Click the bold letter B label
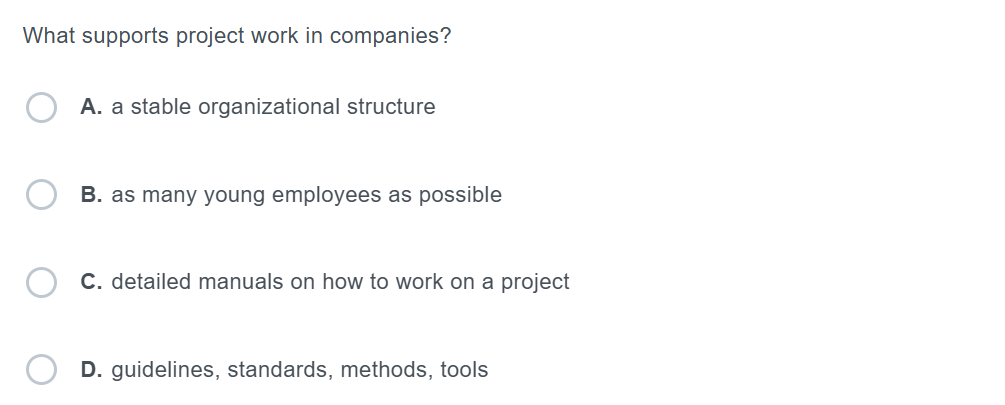The height and width of the screenshot is (405, 1005). pyautogui.click(x=91, y=195)
